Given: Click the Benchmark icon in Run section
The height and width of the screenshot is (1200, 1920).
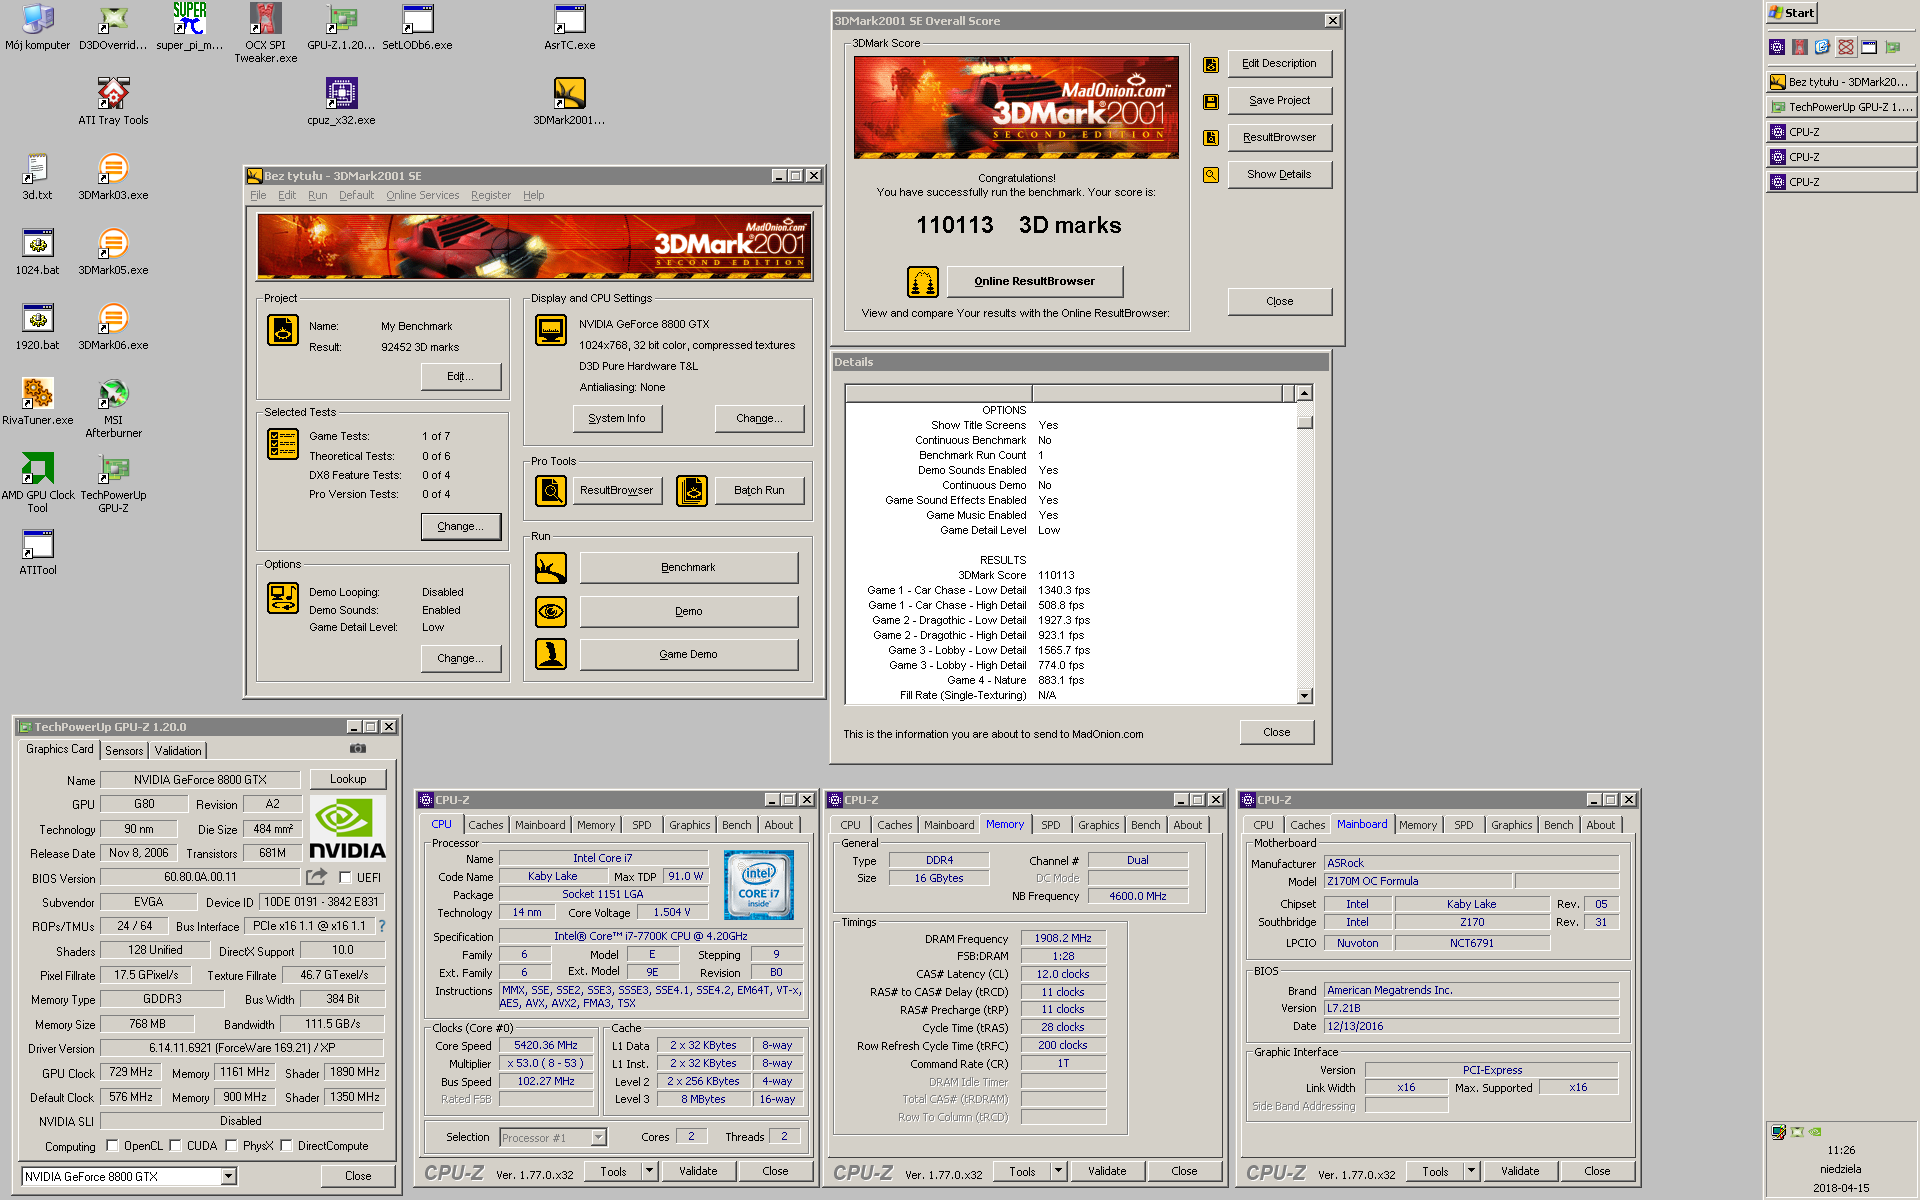Looking at the screenshot, I should coord(551,568).
